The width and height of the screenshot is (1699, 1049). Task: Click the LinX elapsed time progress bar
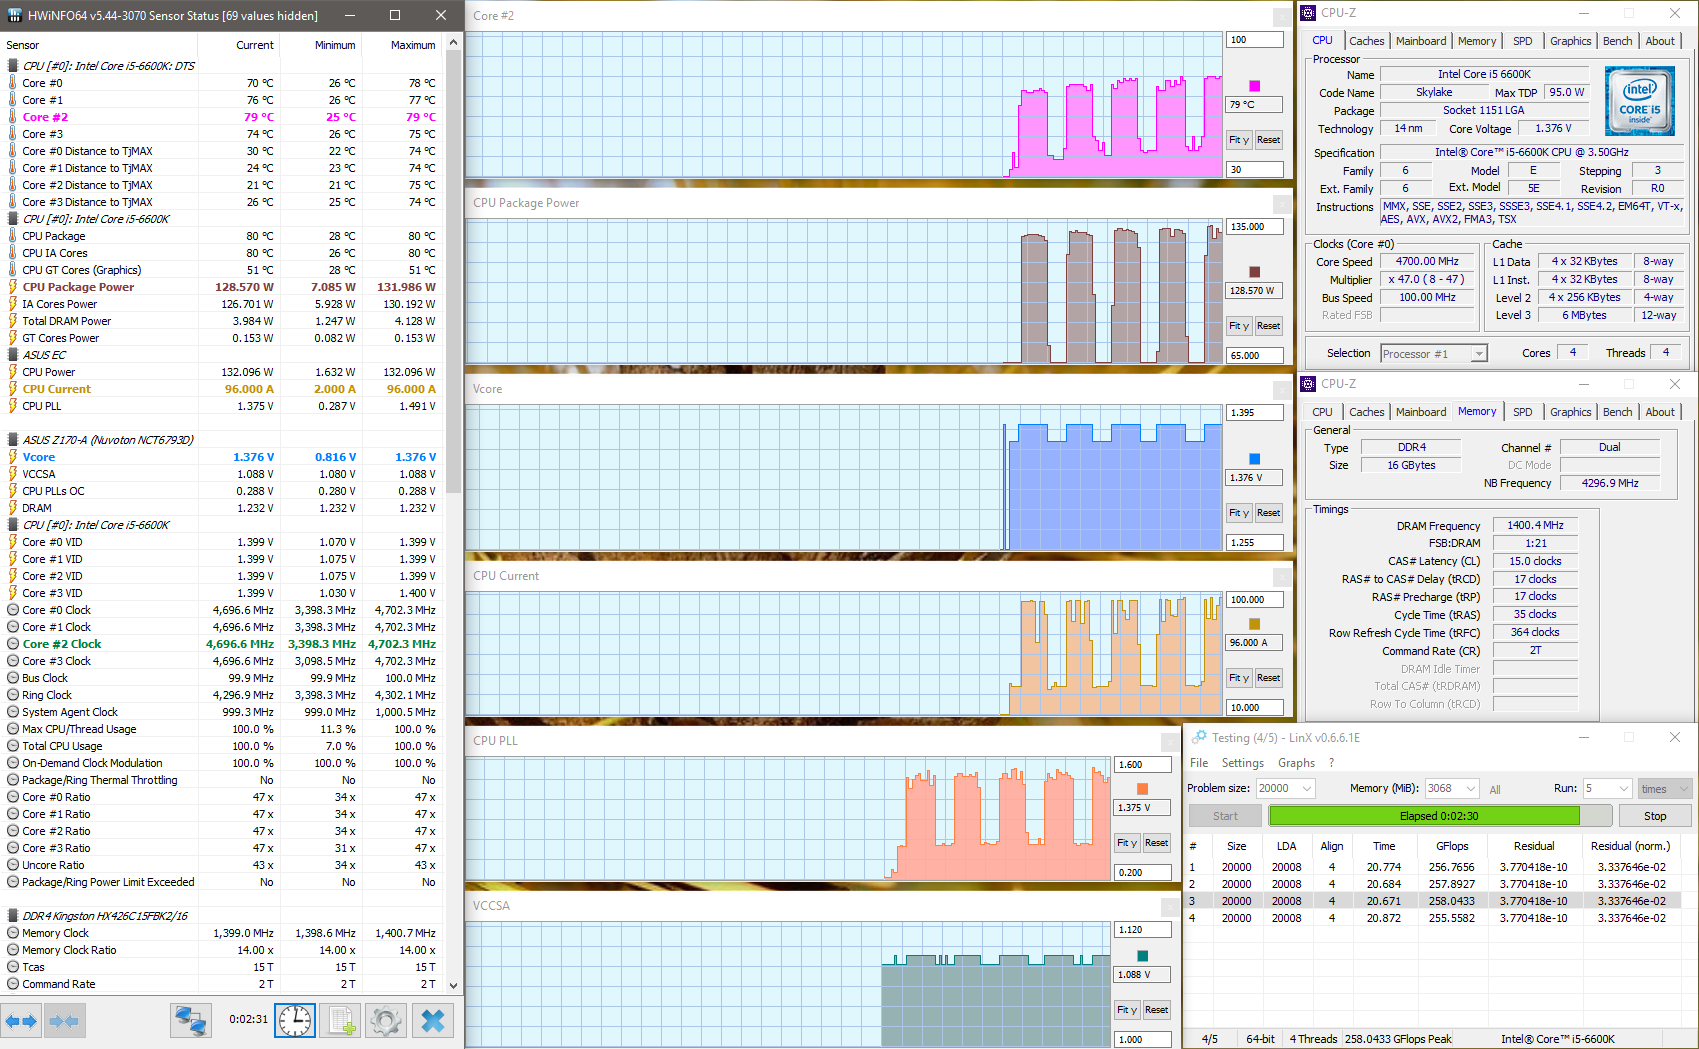pyautogui.click(x=1439, y=816)
